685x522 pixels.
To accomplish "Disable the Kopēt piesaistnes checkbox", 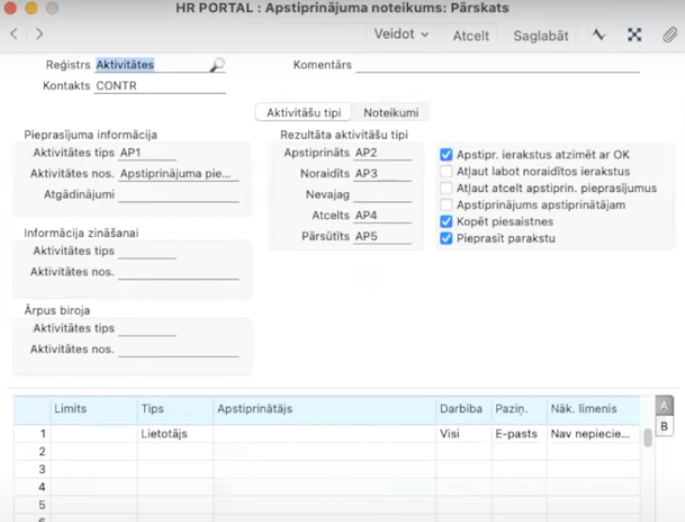I will (447, 222).
